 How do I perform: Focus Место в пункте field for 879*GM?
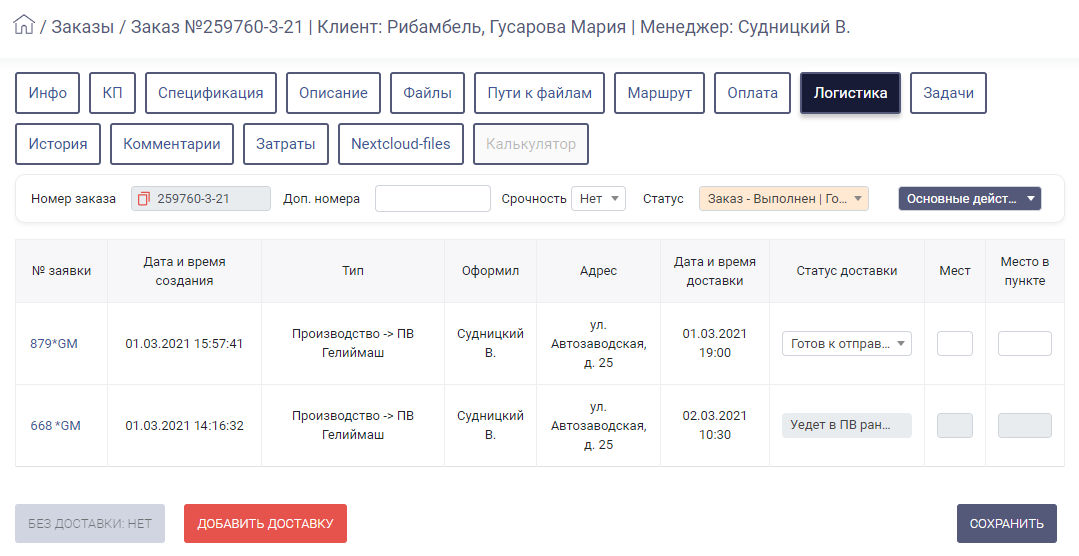pyautogui.click(x=1025, y=343)
